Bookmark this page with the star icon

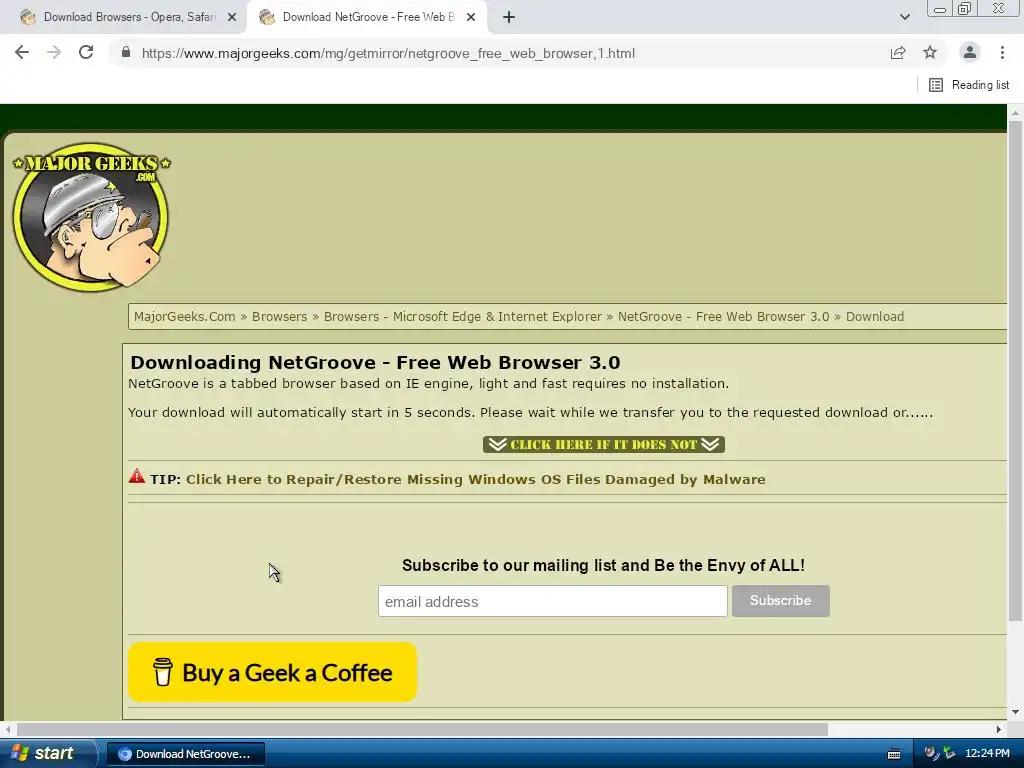coord(930,53)
